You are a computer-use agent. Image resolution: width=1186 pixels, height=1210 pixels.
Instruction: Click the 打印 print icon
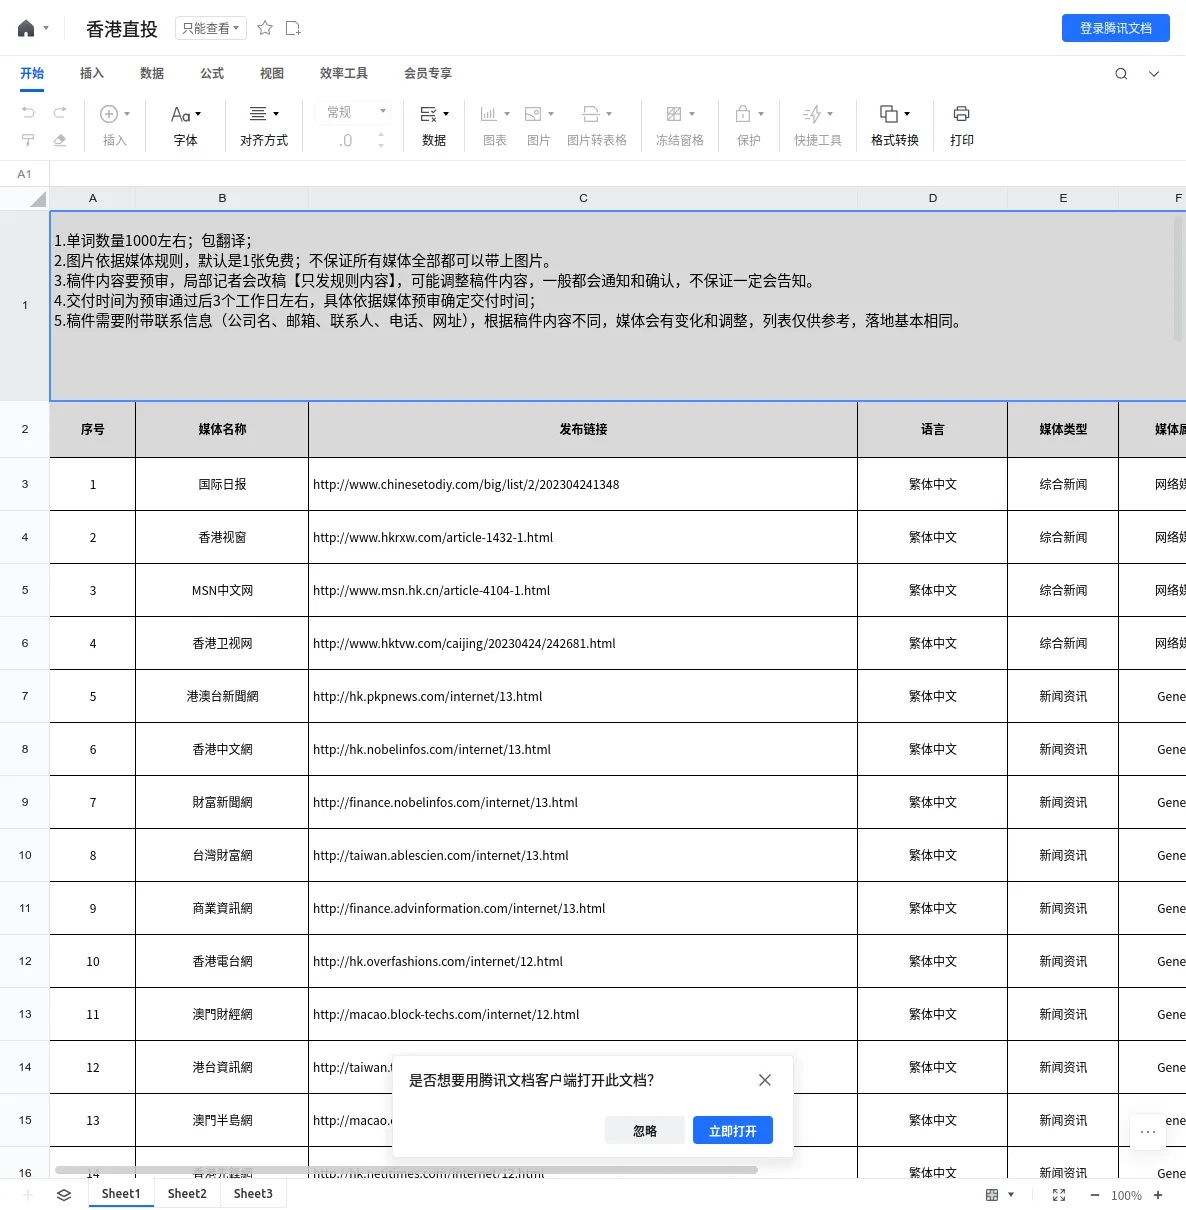[x=961, y=114]
